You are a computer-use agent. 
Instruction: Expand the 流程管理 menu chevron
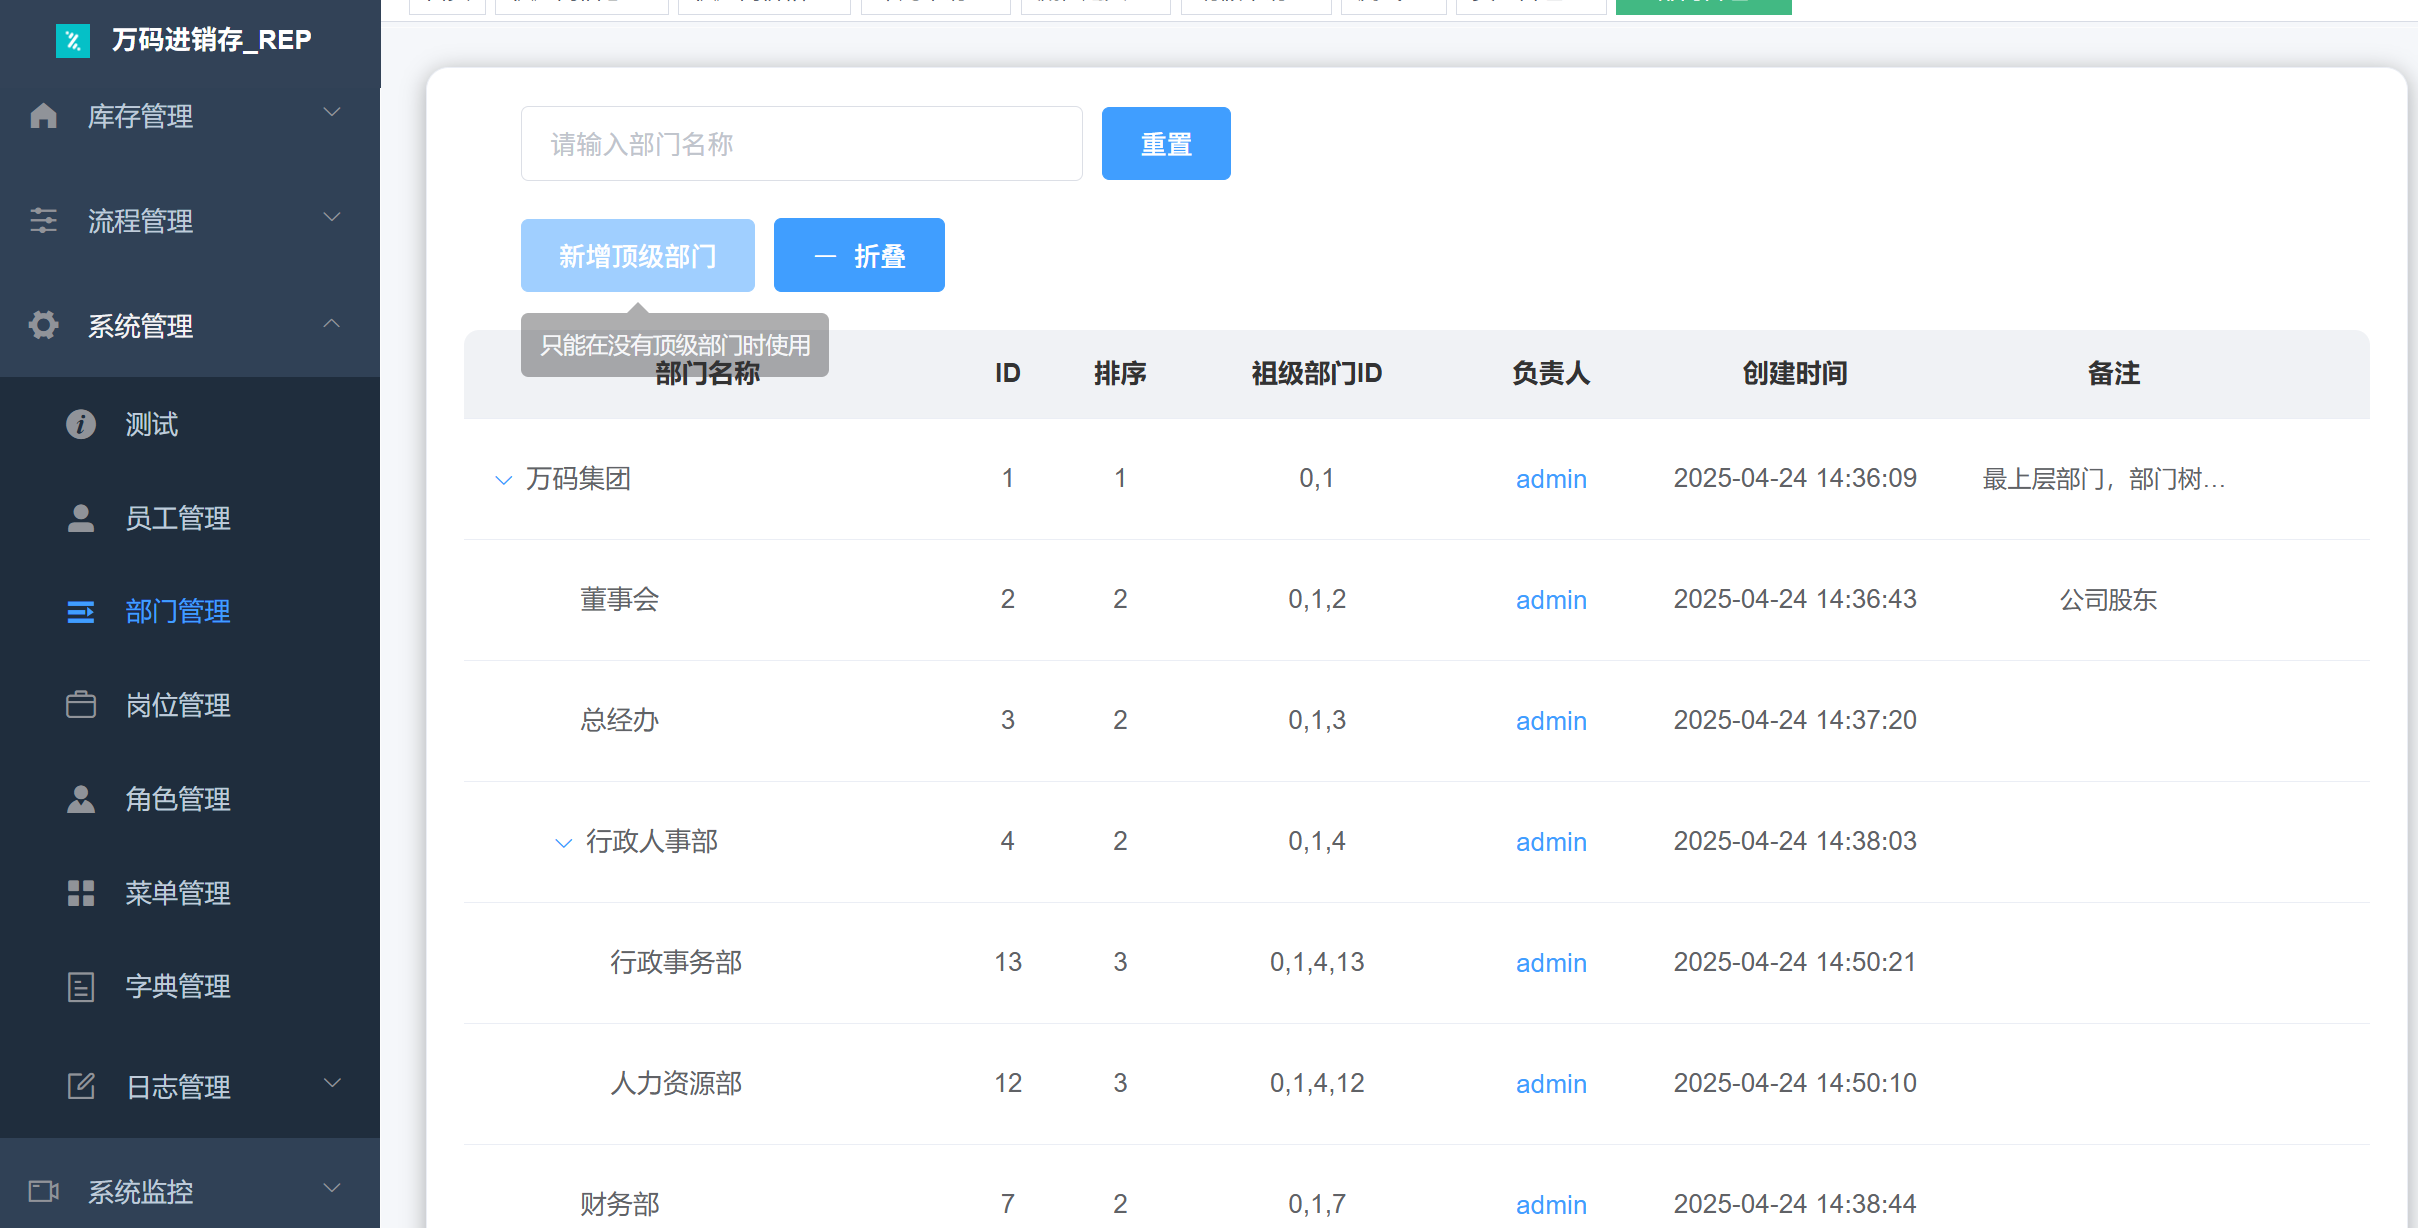point(332,217)
